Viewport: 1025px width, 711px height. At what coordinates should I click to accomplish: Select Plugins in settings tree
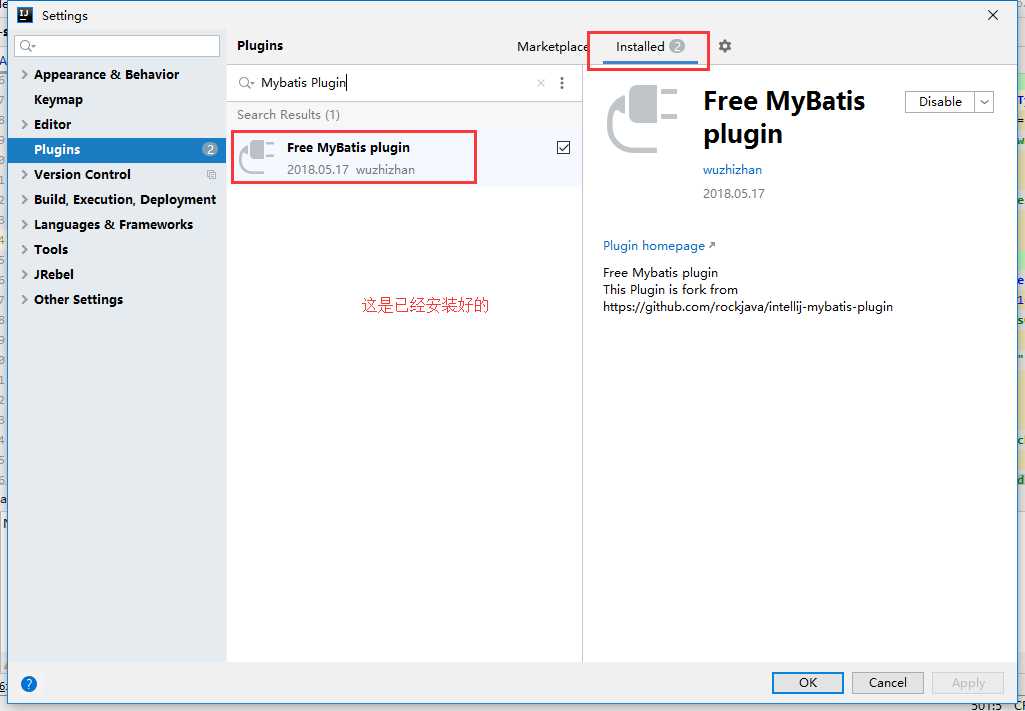117,150
